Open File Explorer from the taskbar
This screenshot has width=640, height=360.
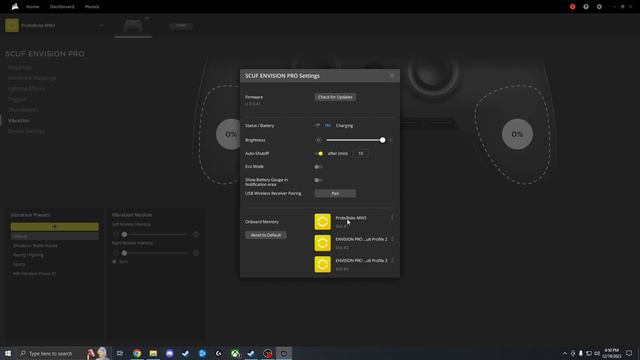(x=153, y=353)
